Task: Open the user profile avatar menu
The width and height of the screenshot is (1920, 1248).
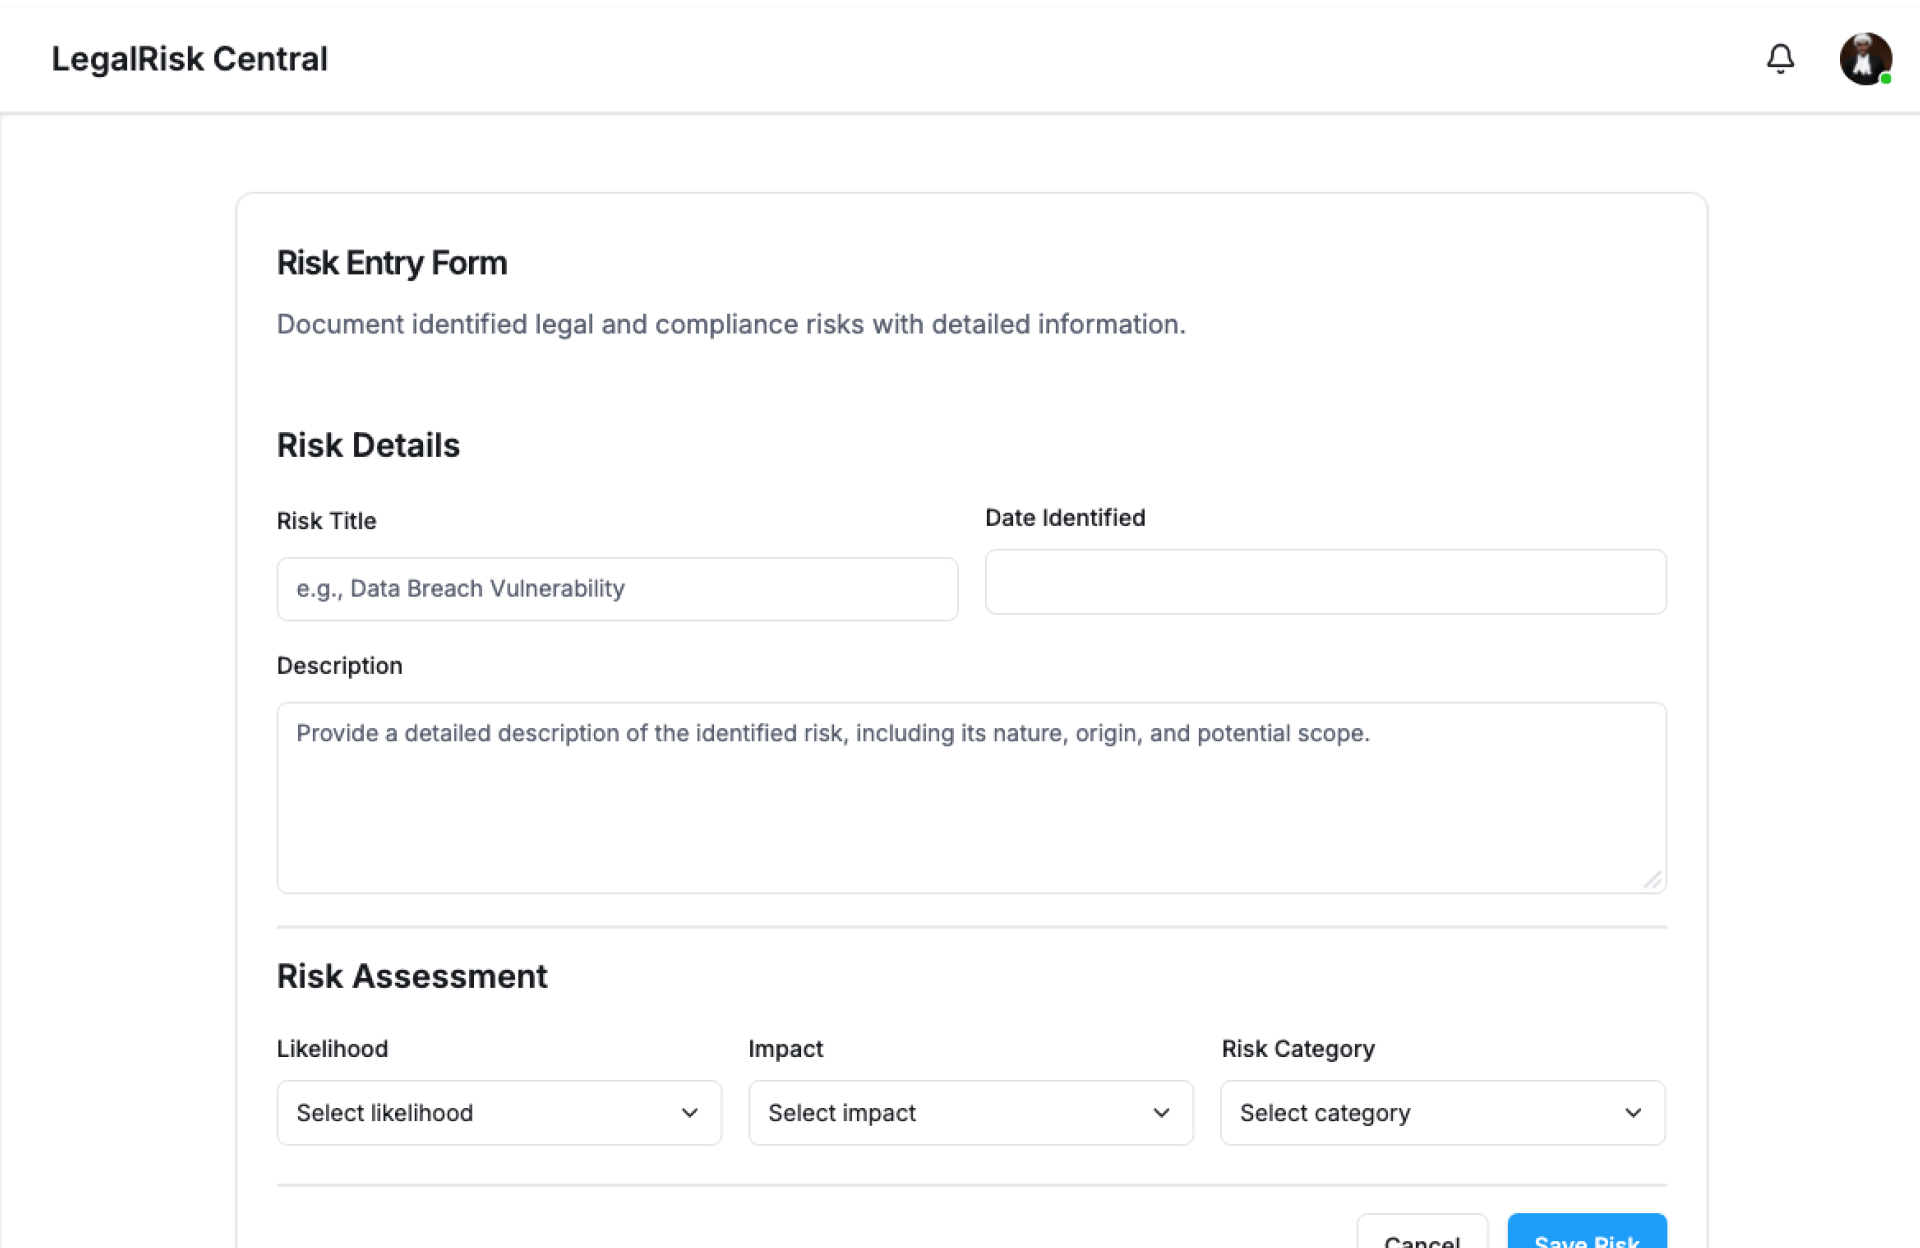Action: click(x=1865, y=59)
